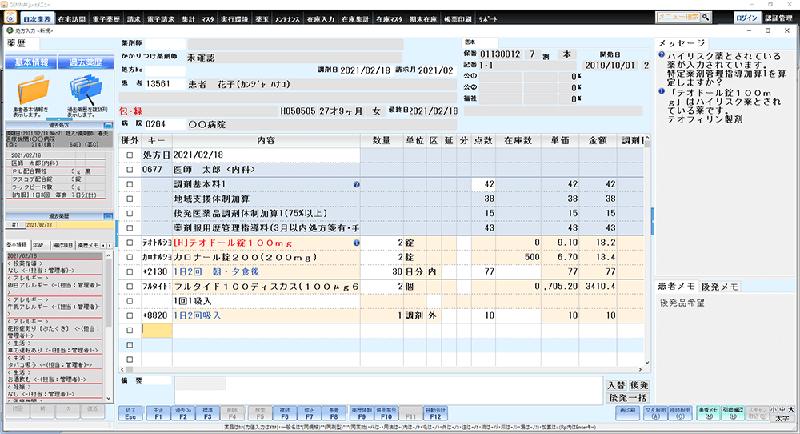Toggle the exclude checkbox on フルタイド row

pyautogui.click(x=129, y=285)
